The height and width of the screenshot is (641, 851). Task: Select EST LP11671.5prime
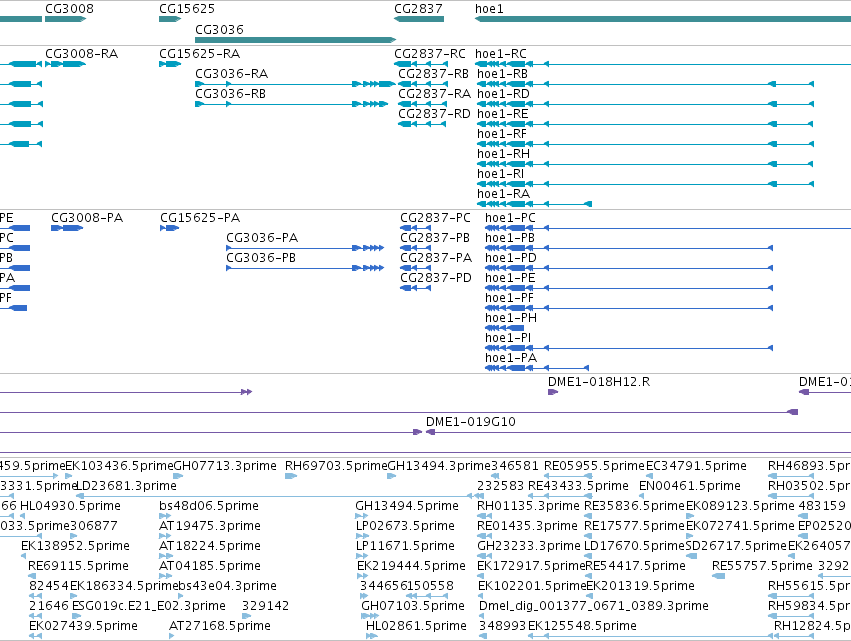(362, 556)
